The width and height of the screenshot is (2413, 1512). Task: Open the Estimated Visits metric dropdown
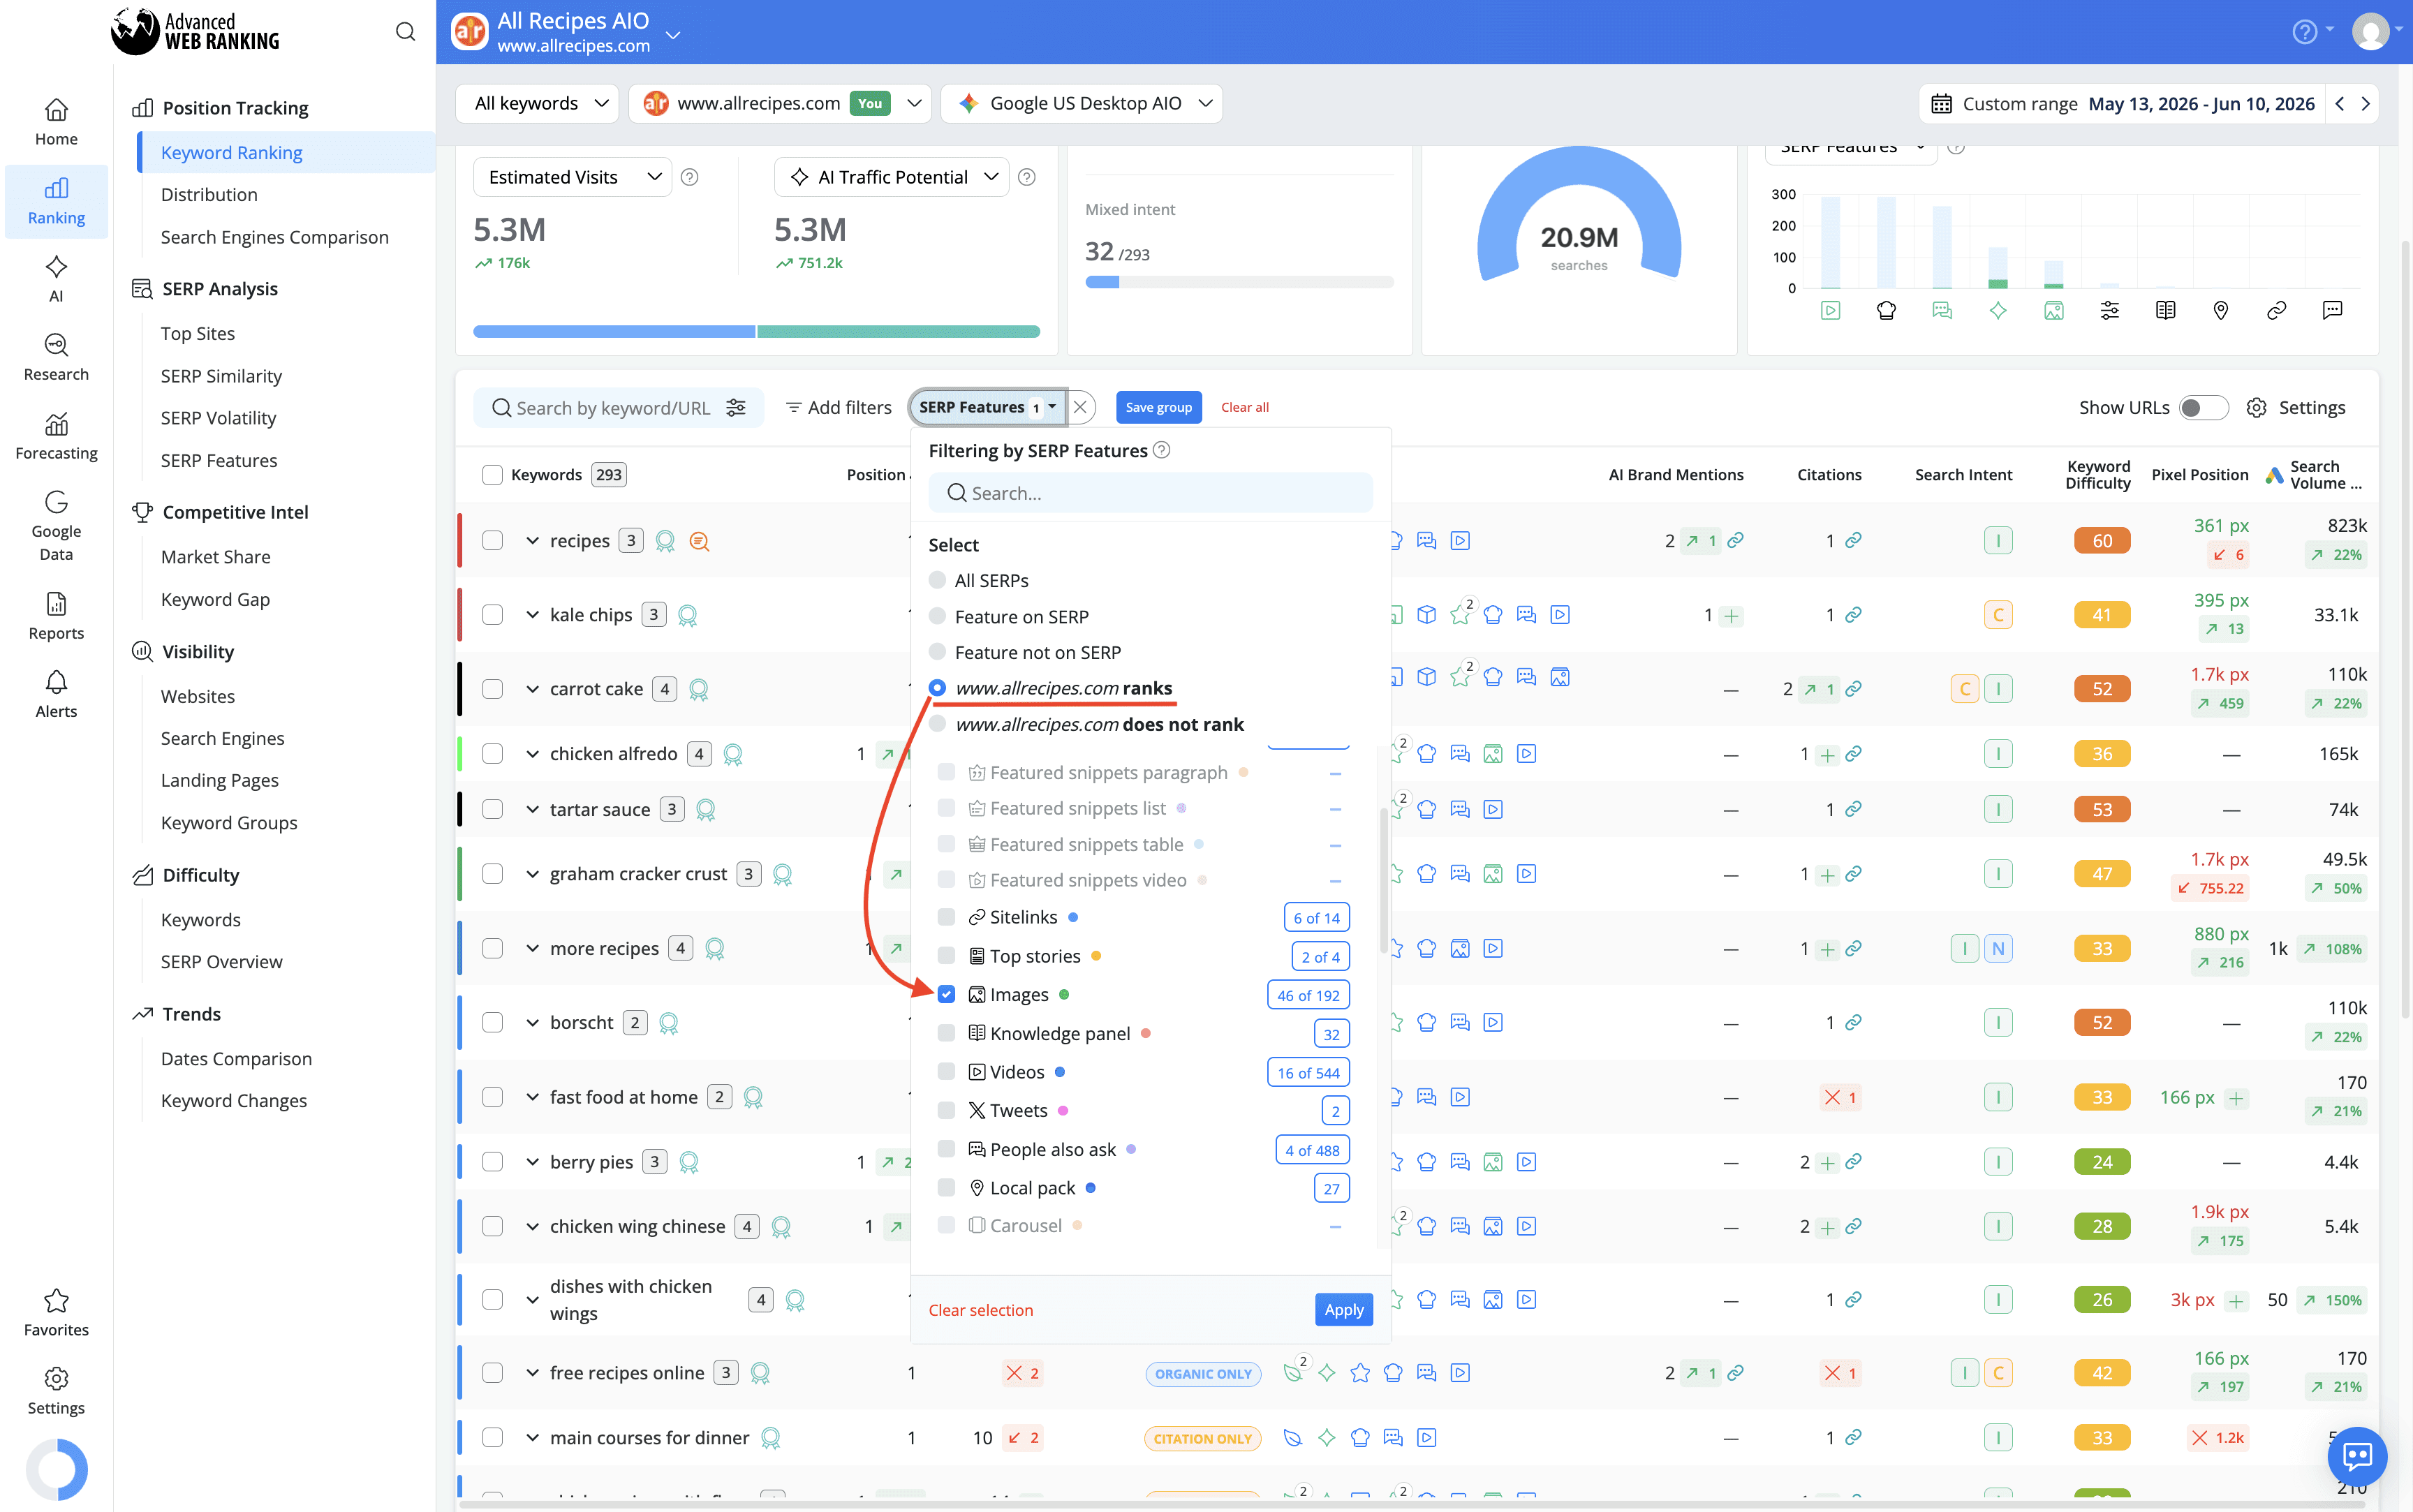(x=573, y=177)
